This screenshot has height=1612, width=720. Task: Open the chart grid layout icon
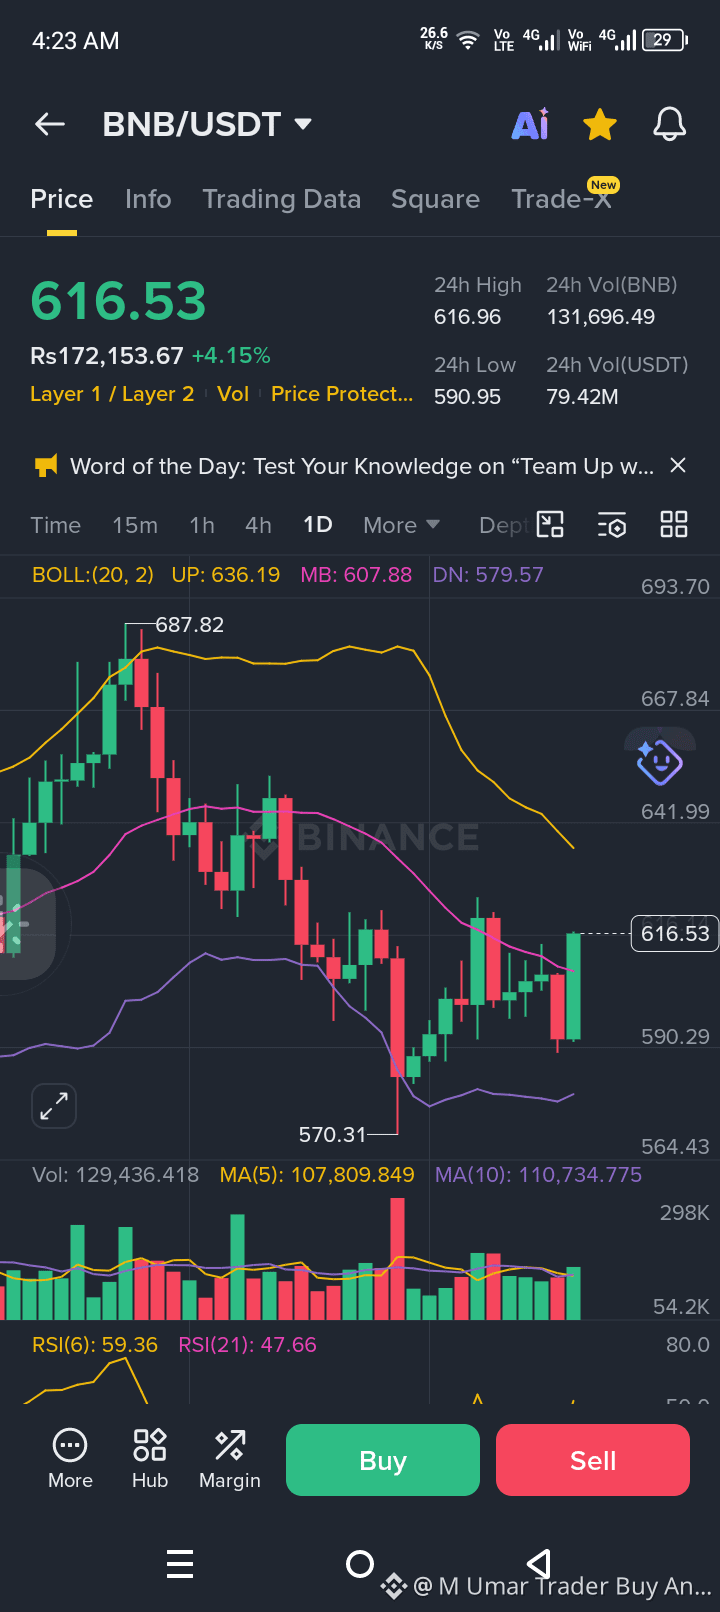tap(674, 524)
